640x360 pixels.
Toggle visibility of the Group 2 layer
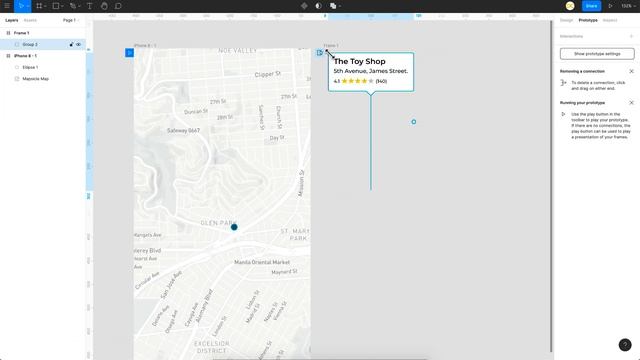(x=78, y=44)
